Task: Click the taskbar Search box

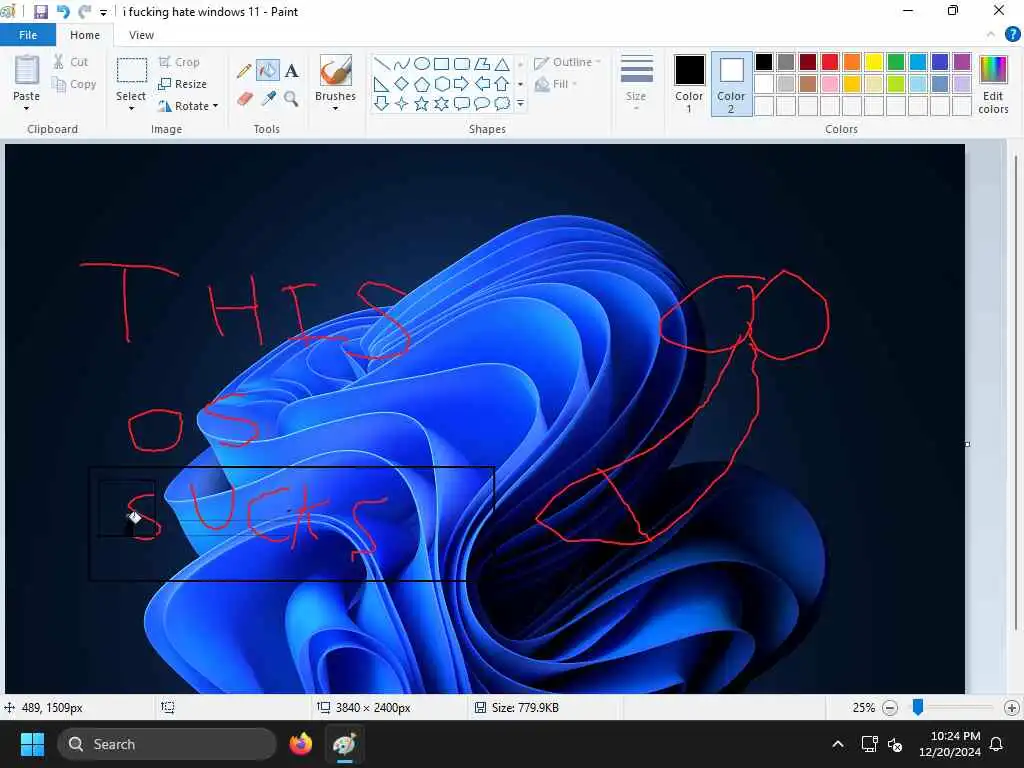Action: [x=167, y=744]
